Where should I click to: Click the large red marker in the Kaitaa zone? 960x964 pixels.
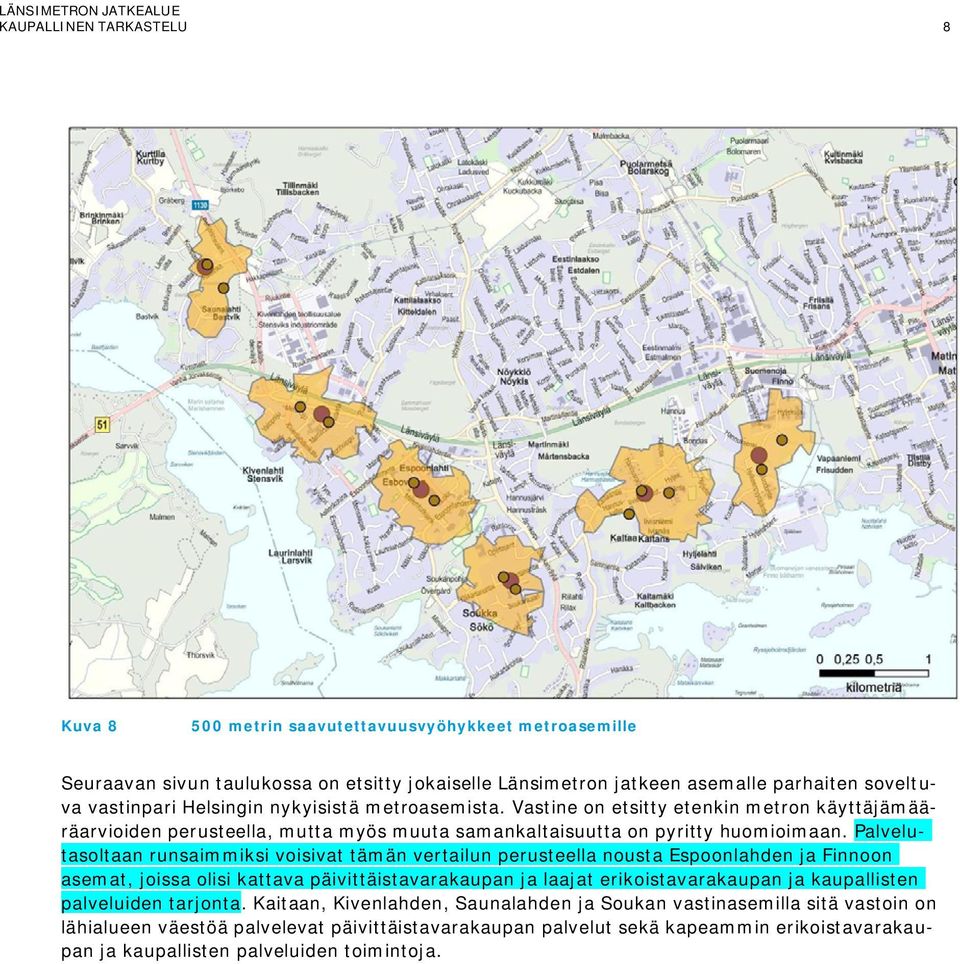point(644,492)
